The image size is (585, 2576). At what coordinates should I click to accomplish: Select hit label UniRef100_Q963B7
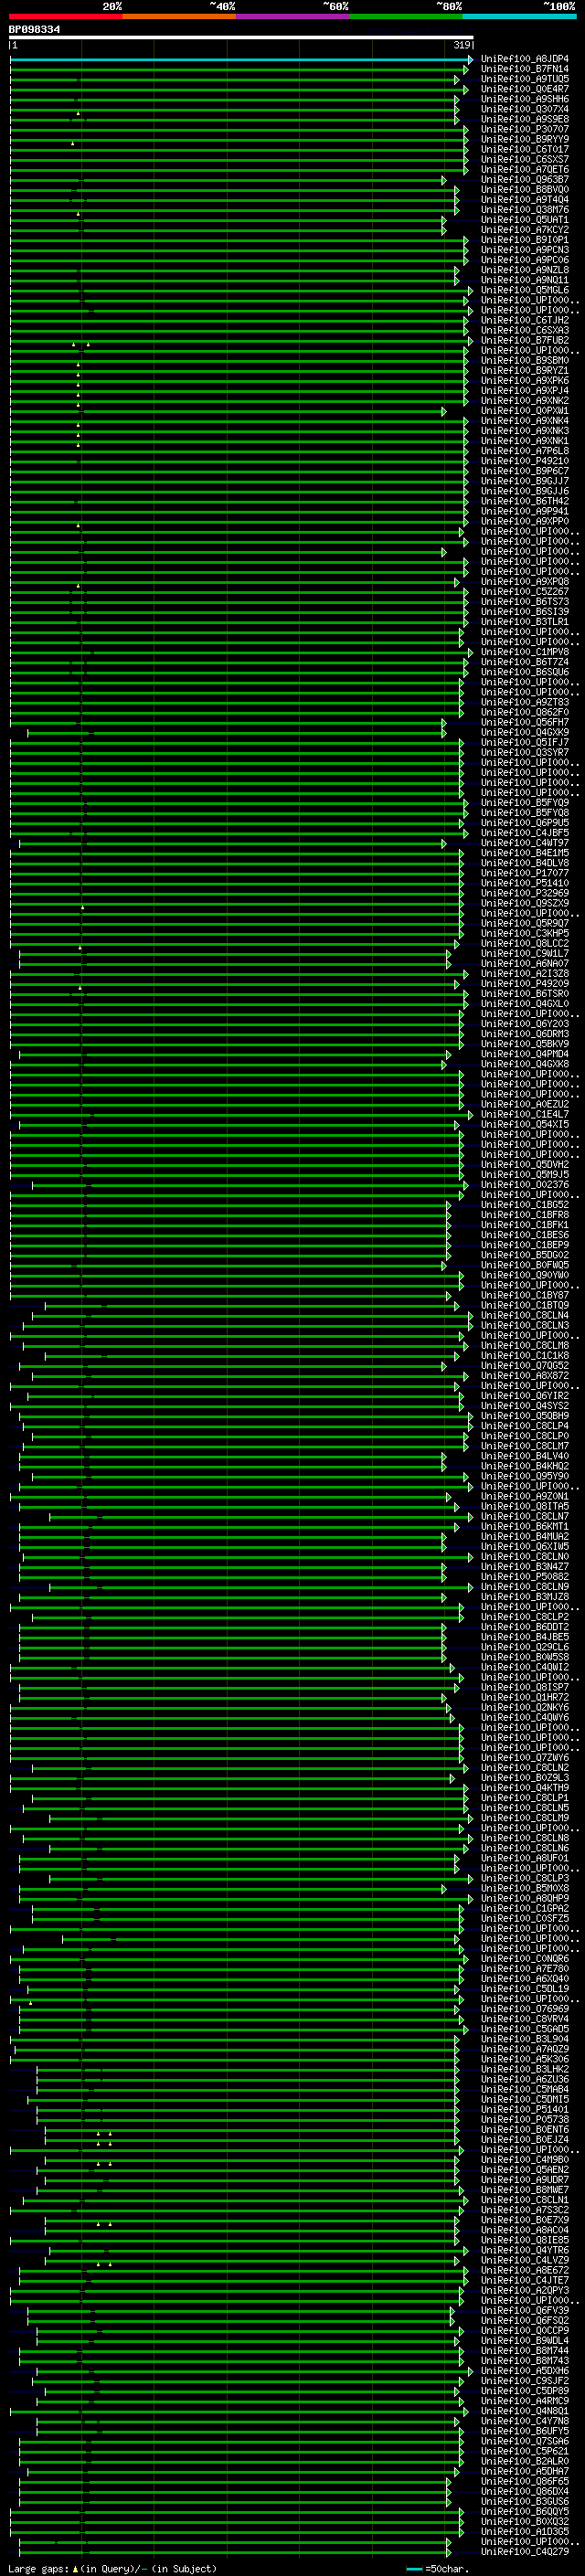coord(525,180)
